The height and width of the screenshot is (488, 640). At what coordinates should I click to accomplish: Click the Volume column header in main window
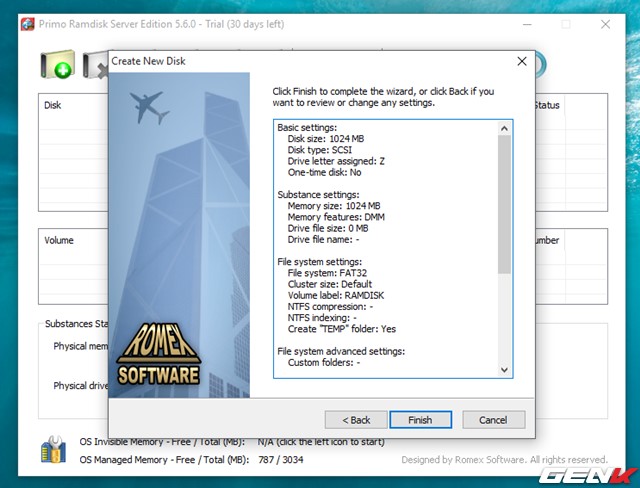[x=59, y=240]
